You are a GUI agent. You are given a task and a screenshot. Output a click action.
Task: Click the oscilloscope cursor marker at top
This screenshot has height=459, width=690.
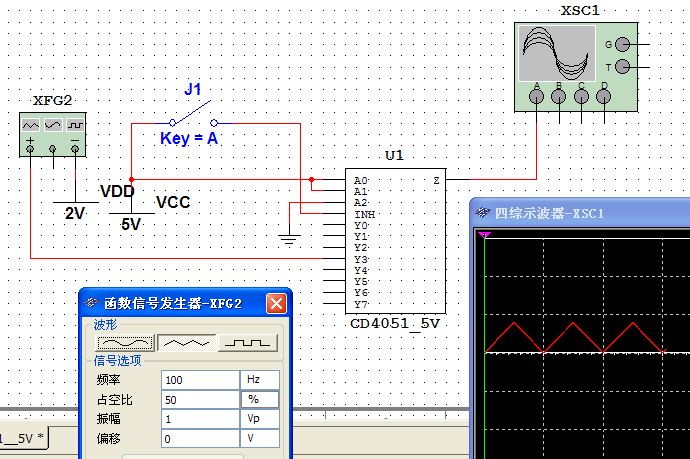pos(484,235)
